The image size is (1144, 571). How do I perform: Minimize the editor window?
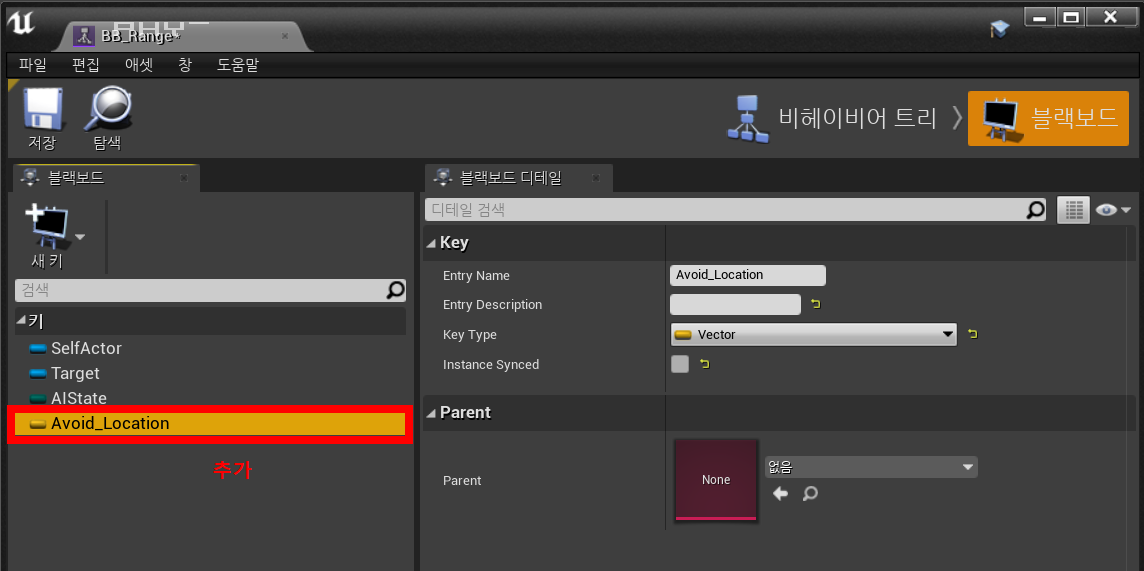click(1041, 16)
